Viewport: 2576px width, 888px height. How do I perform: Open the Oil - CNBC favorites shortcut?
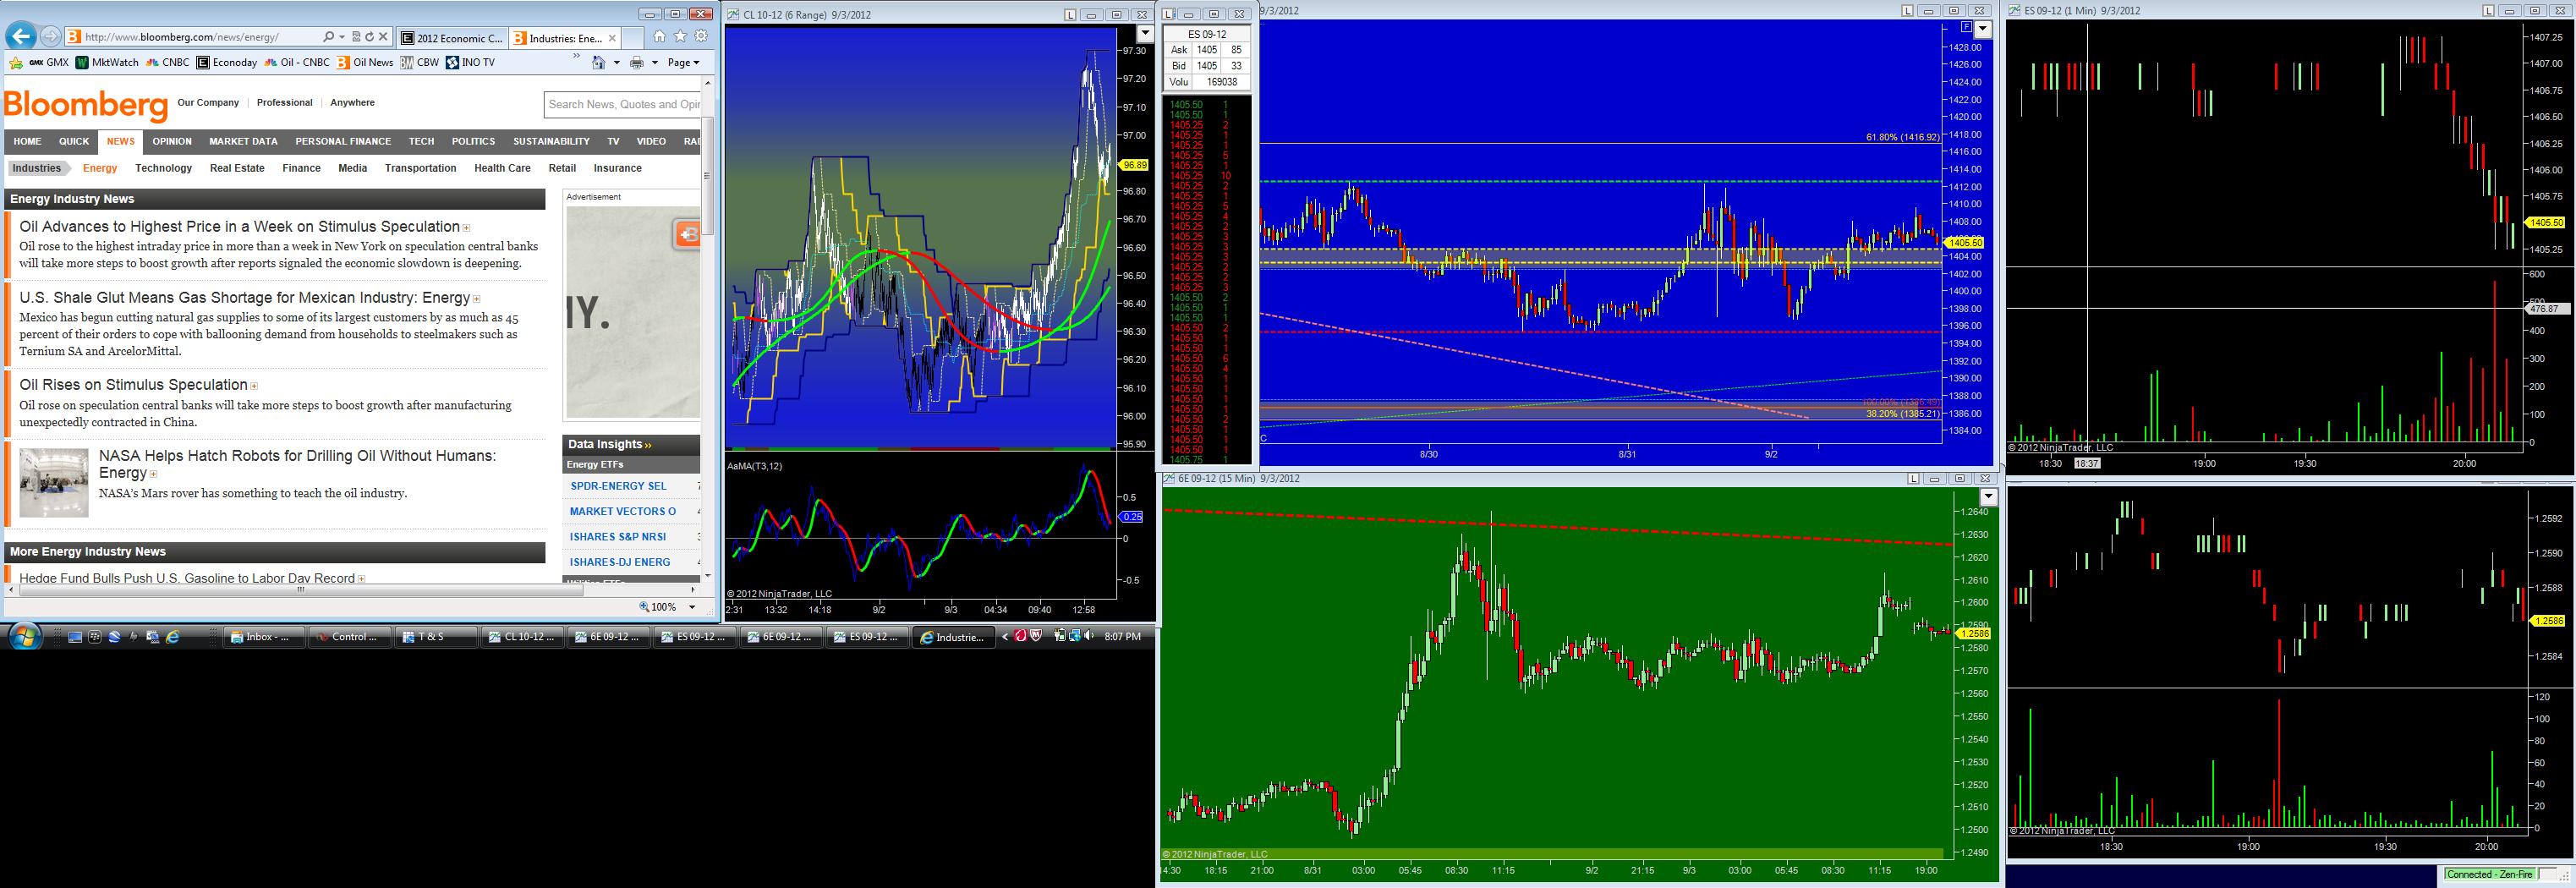[297, 62]
